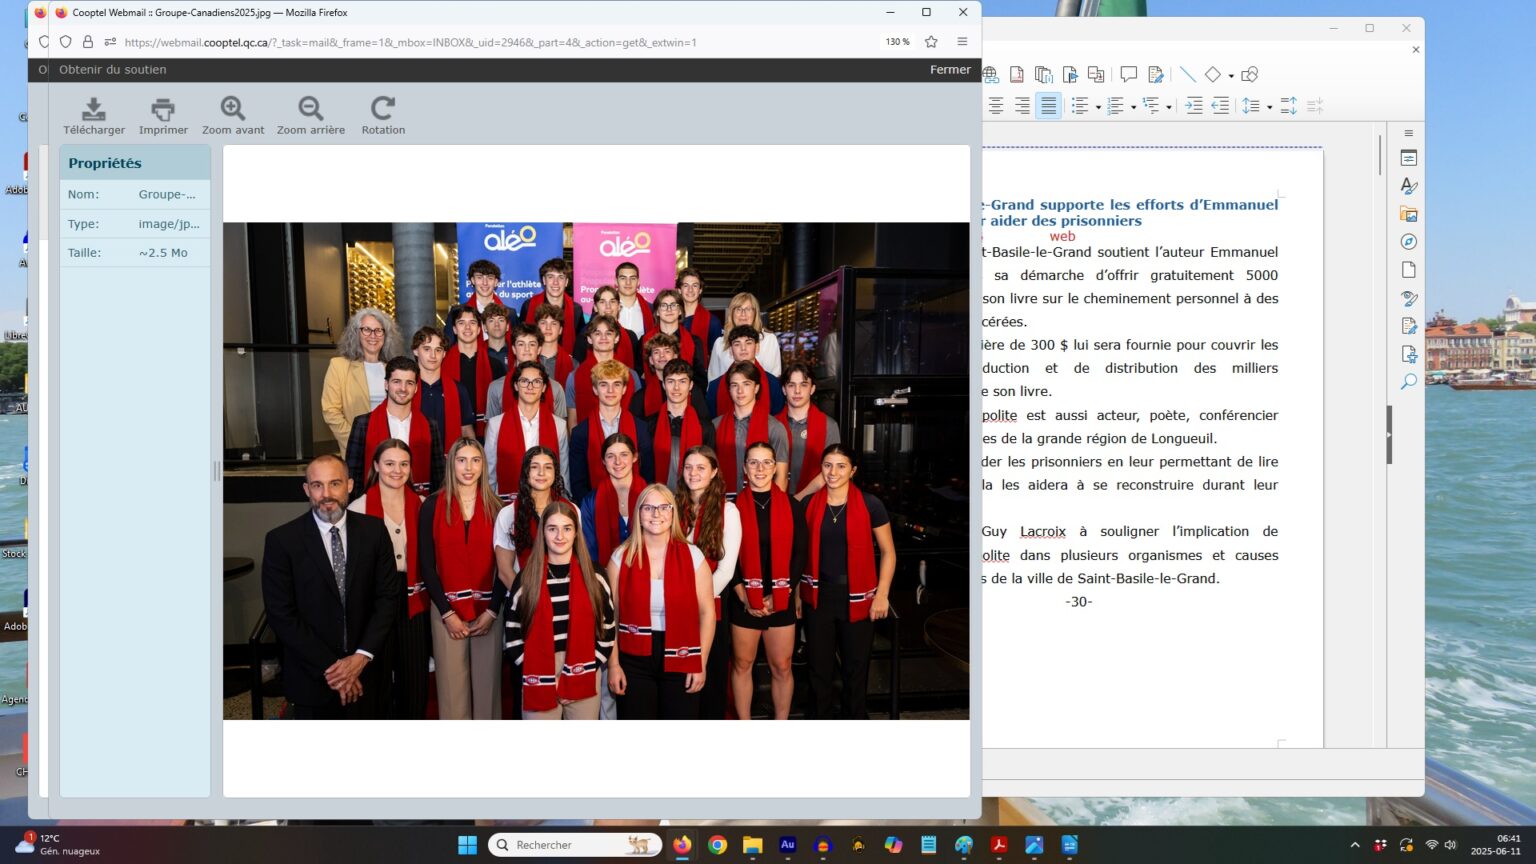This screenshot has height=864, width=1536.
Task: Toggle right alignment in Writer toolbar
Action: (1022, 106)
